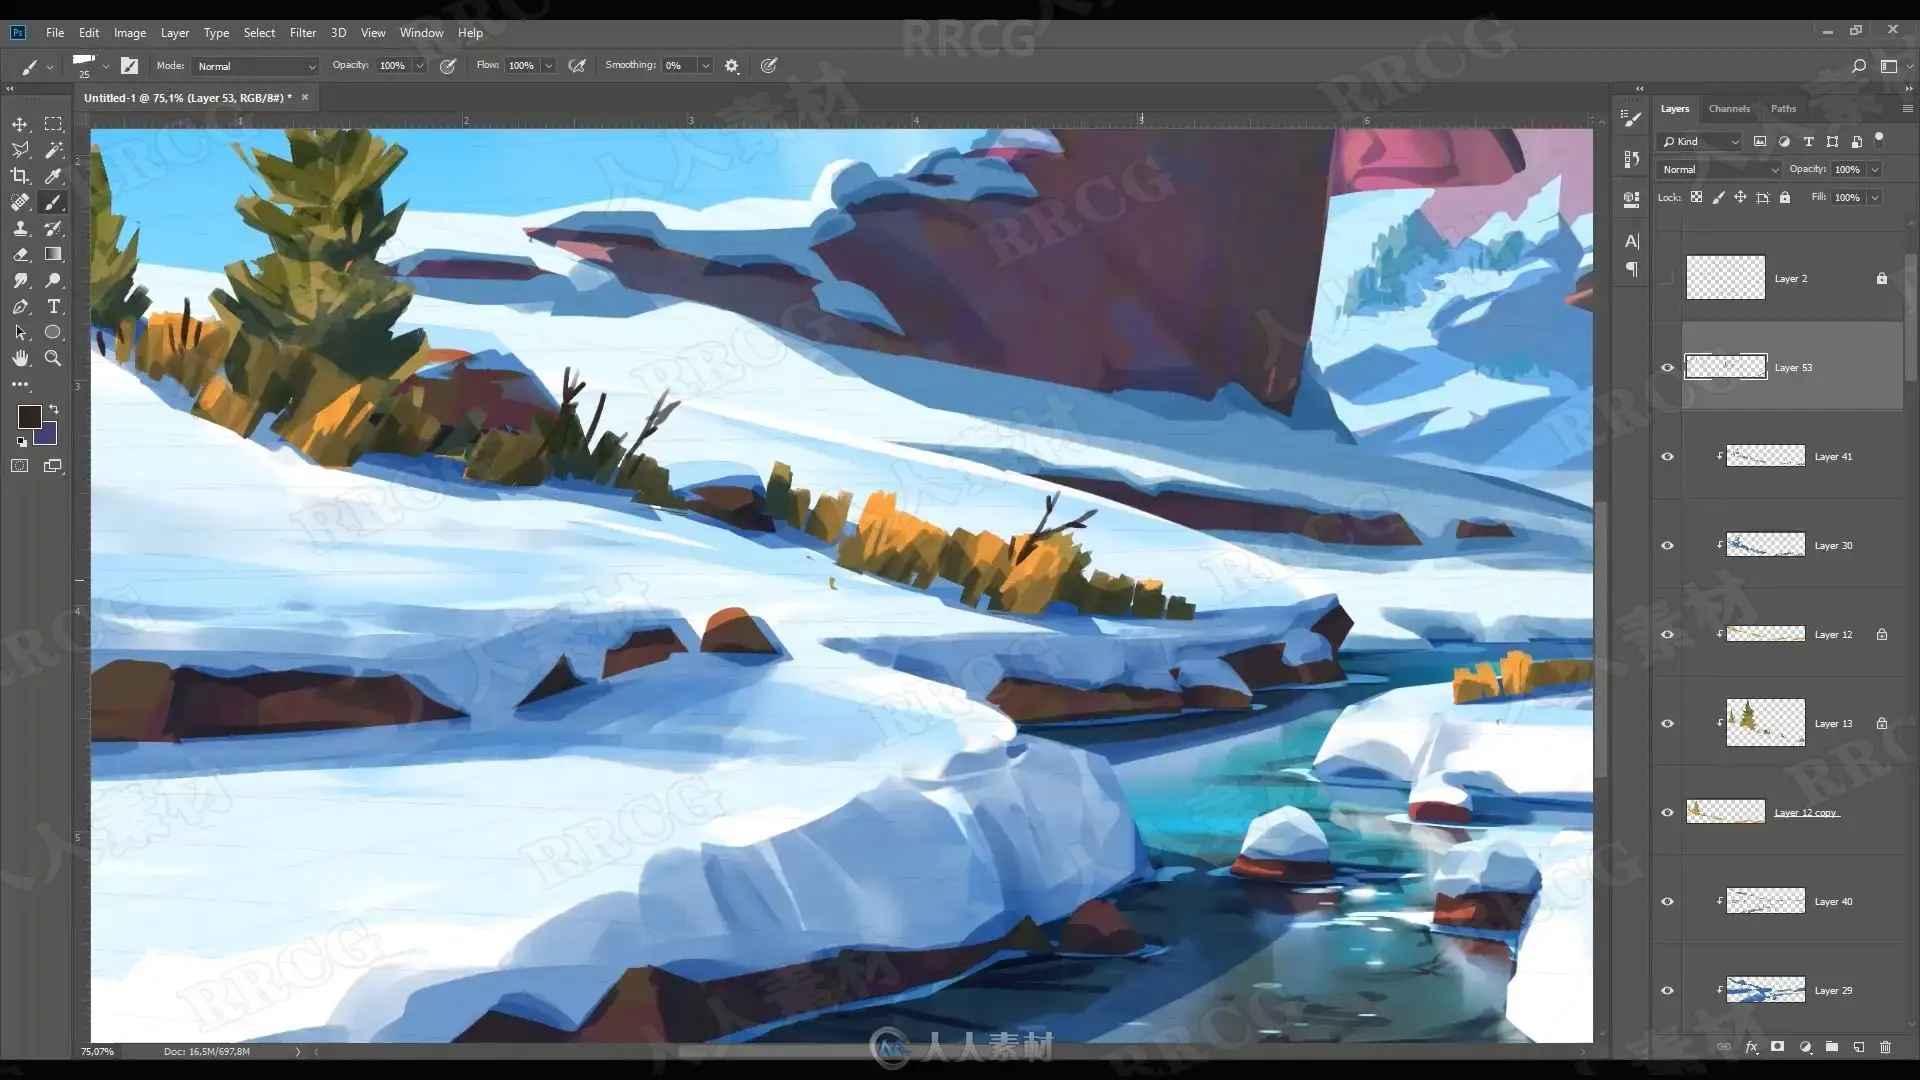Select the Zoom tool

point(53,358)
